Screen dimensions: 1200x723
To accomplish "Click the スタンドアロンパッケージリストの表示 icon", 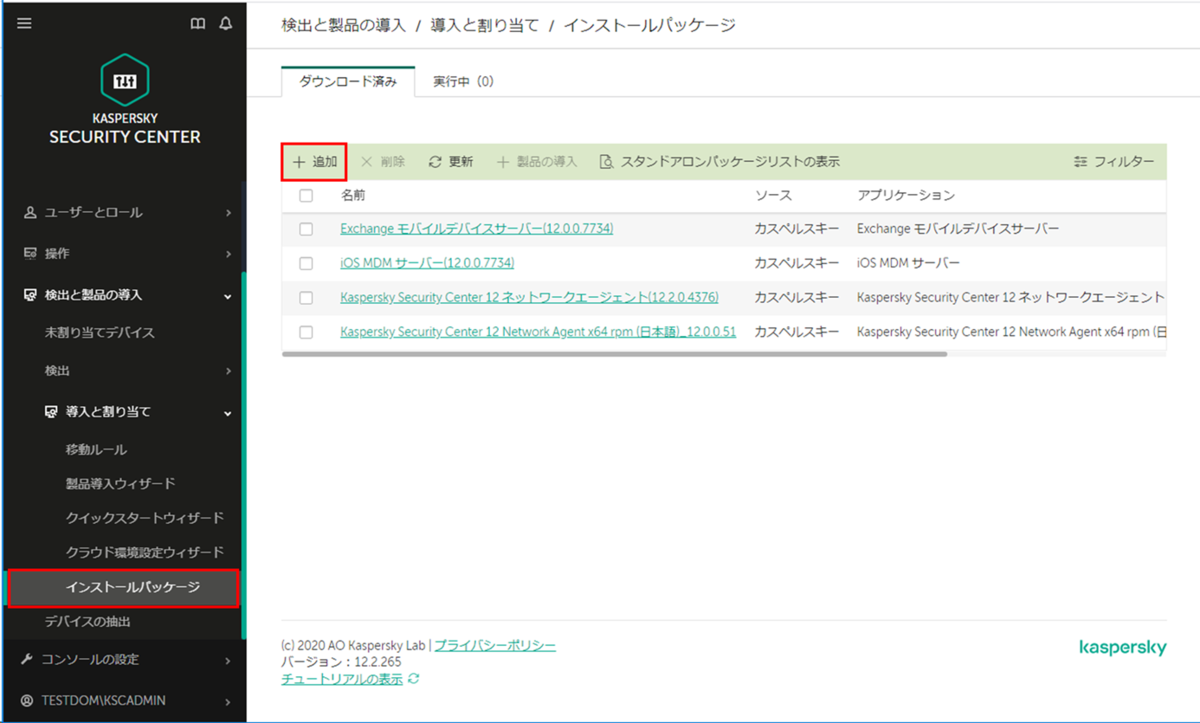I will coord(606,160).
